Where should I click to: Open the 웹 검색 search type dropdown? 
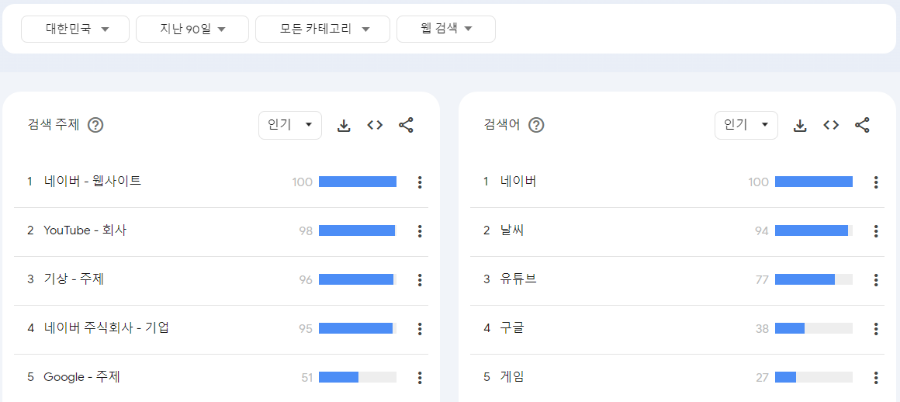(446, 29)
